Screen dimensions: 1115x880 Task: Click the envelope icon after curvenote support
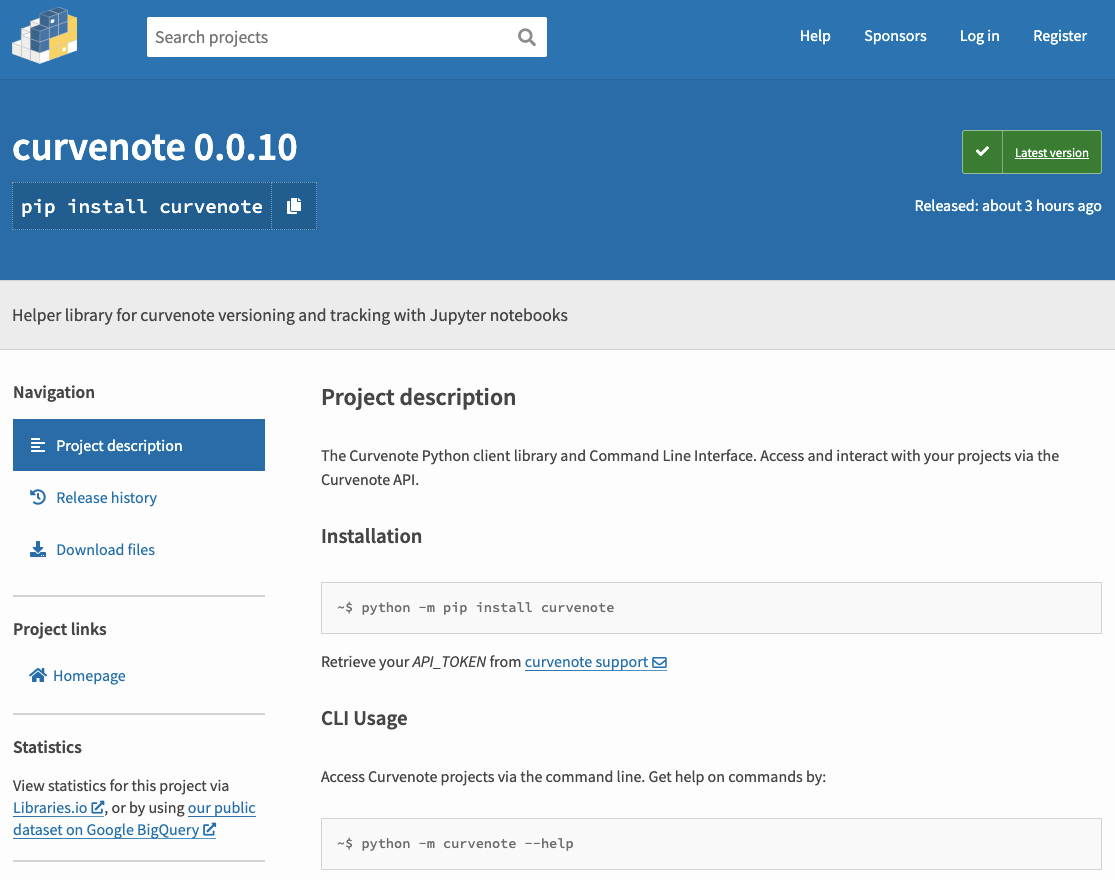click(659, 662)
